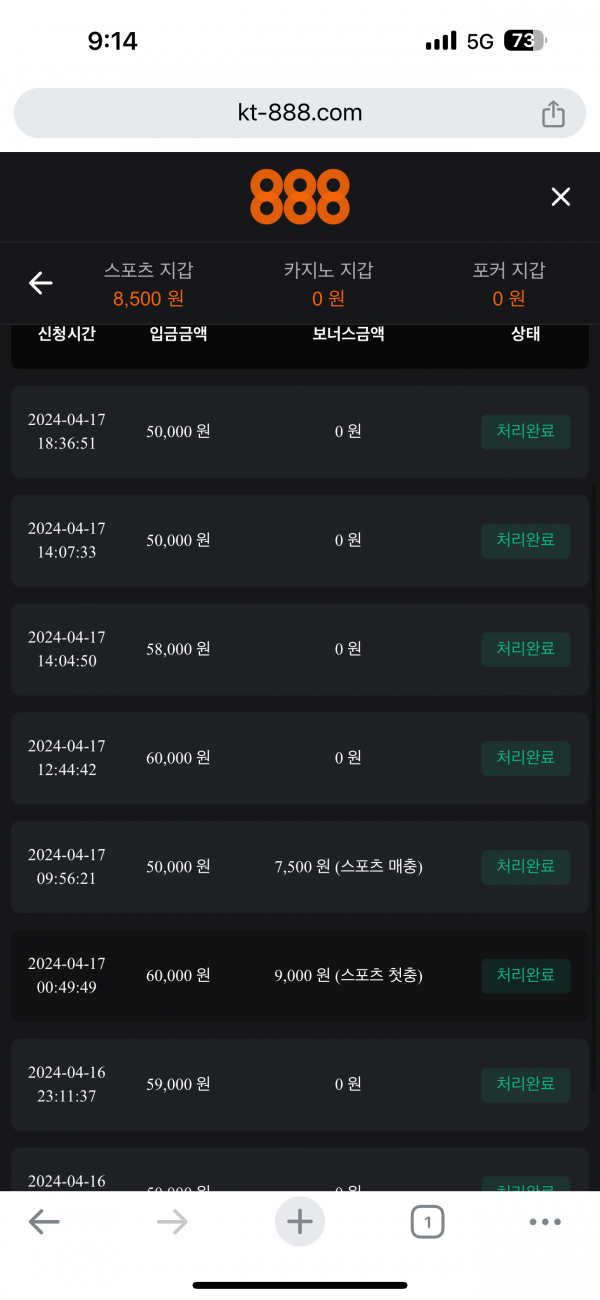Open new tab with plus icon
The width and height of the screenshot is (600, 1300).
coord(300,1221)
